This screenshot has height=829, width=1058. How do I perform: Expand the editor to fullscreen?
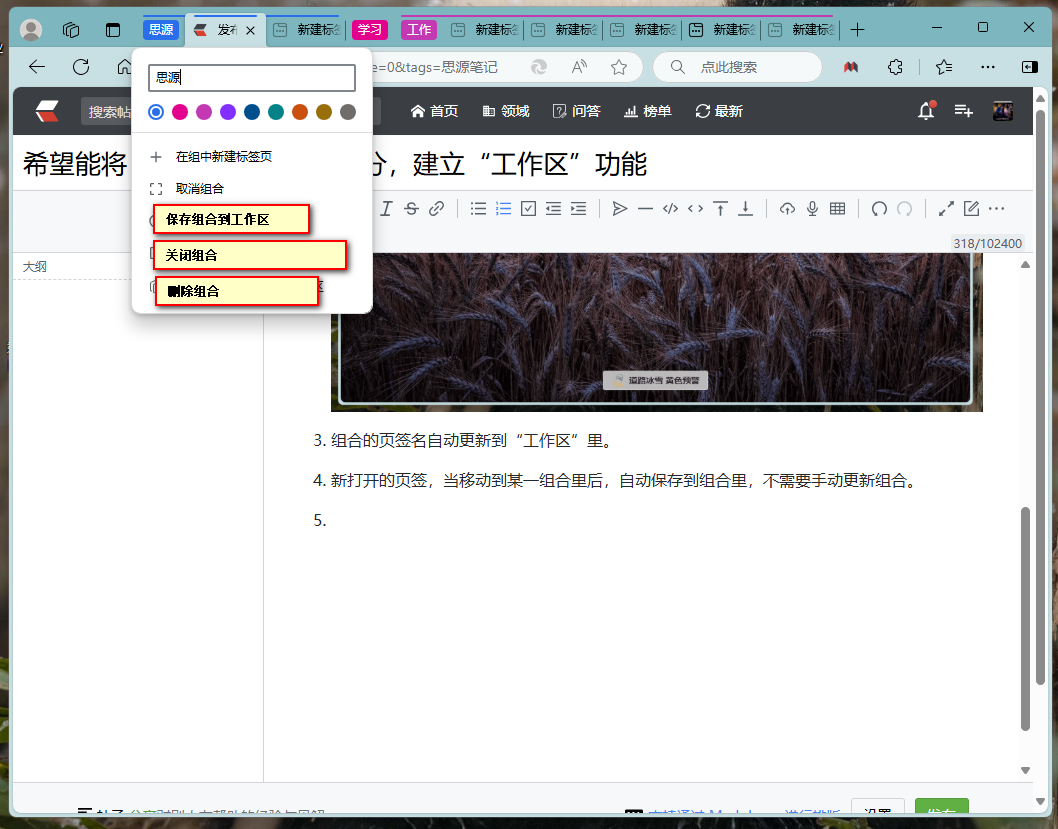(946, 208)
